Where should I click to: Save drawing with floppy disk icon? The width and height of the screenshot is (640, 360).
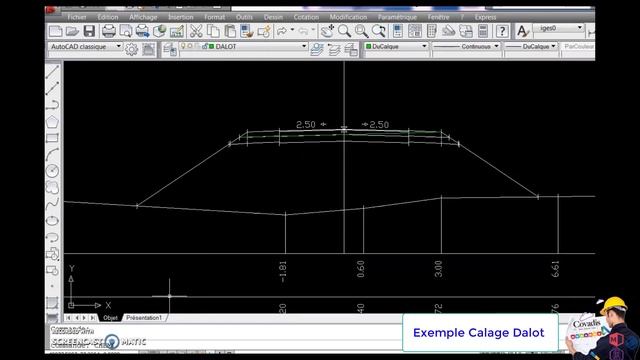[89, 31]
